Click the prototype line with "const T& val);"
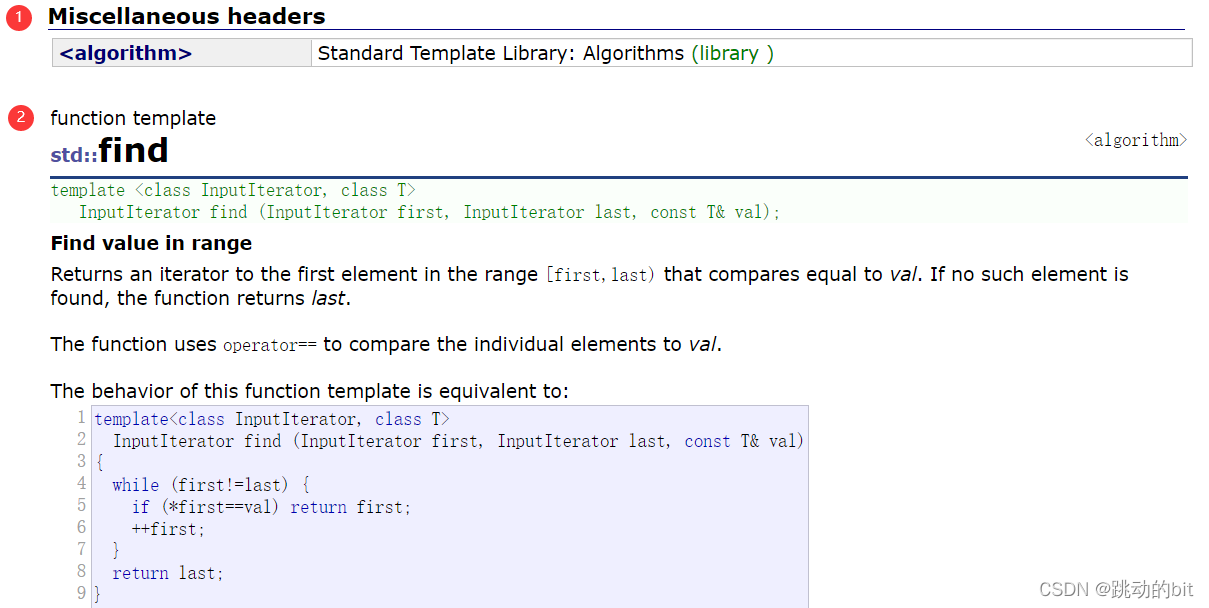The height and width of the screenshot is (608, 1209). pos(429,212)
